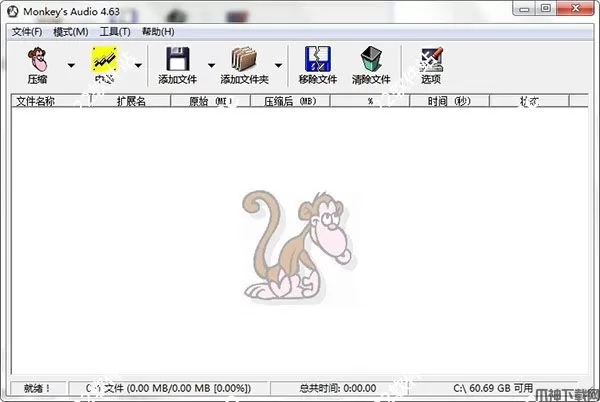Click the 添加文件夹 folder icon
The width and height of the screenshot is (600, 402).
tap(244, 59)
